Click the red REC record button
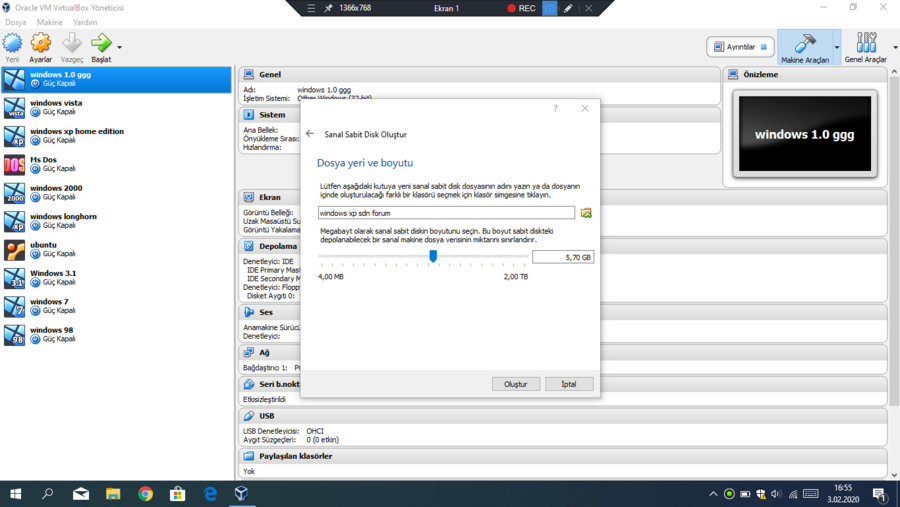Viewport: 900px width, 507px height. [521, 8]
